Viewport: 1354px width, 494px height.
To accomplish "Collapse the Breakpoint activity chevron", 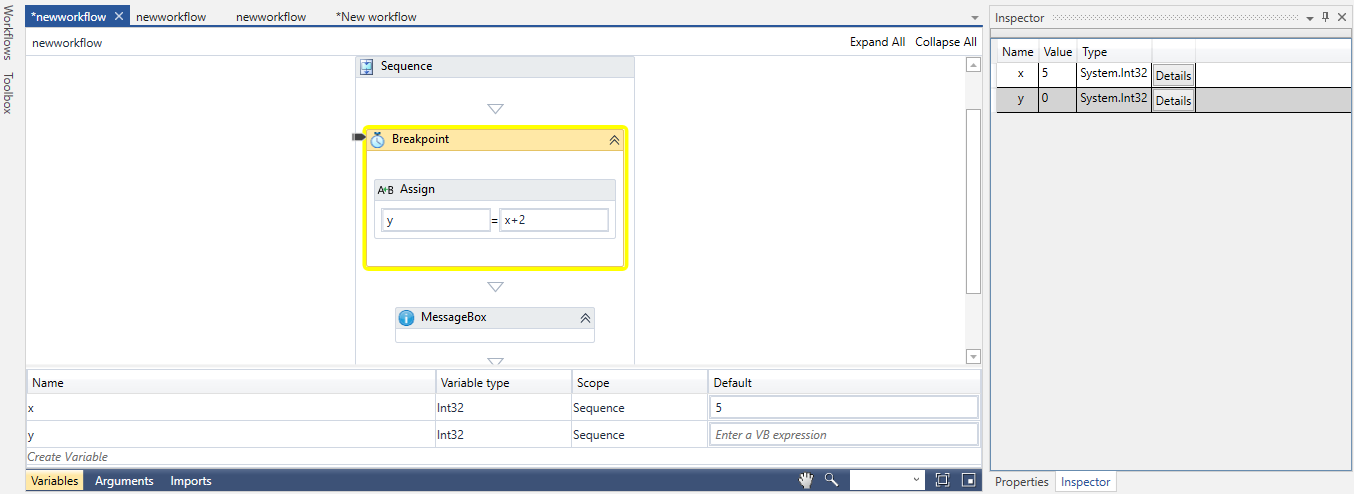I will (614, 140).
